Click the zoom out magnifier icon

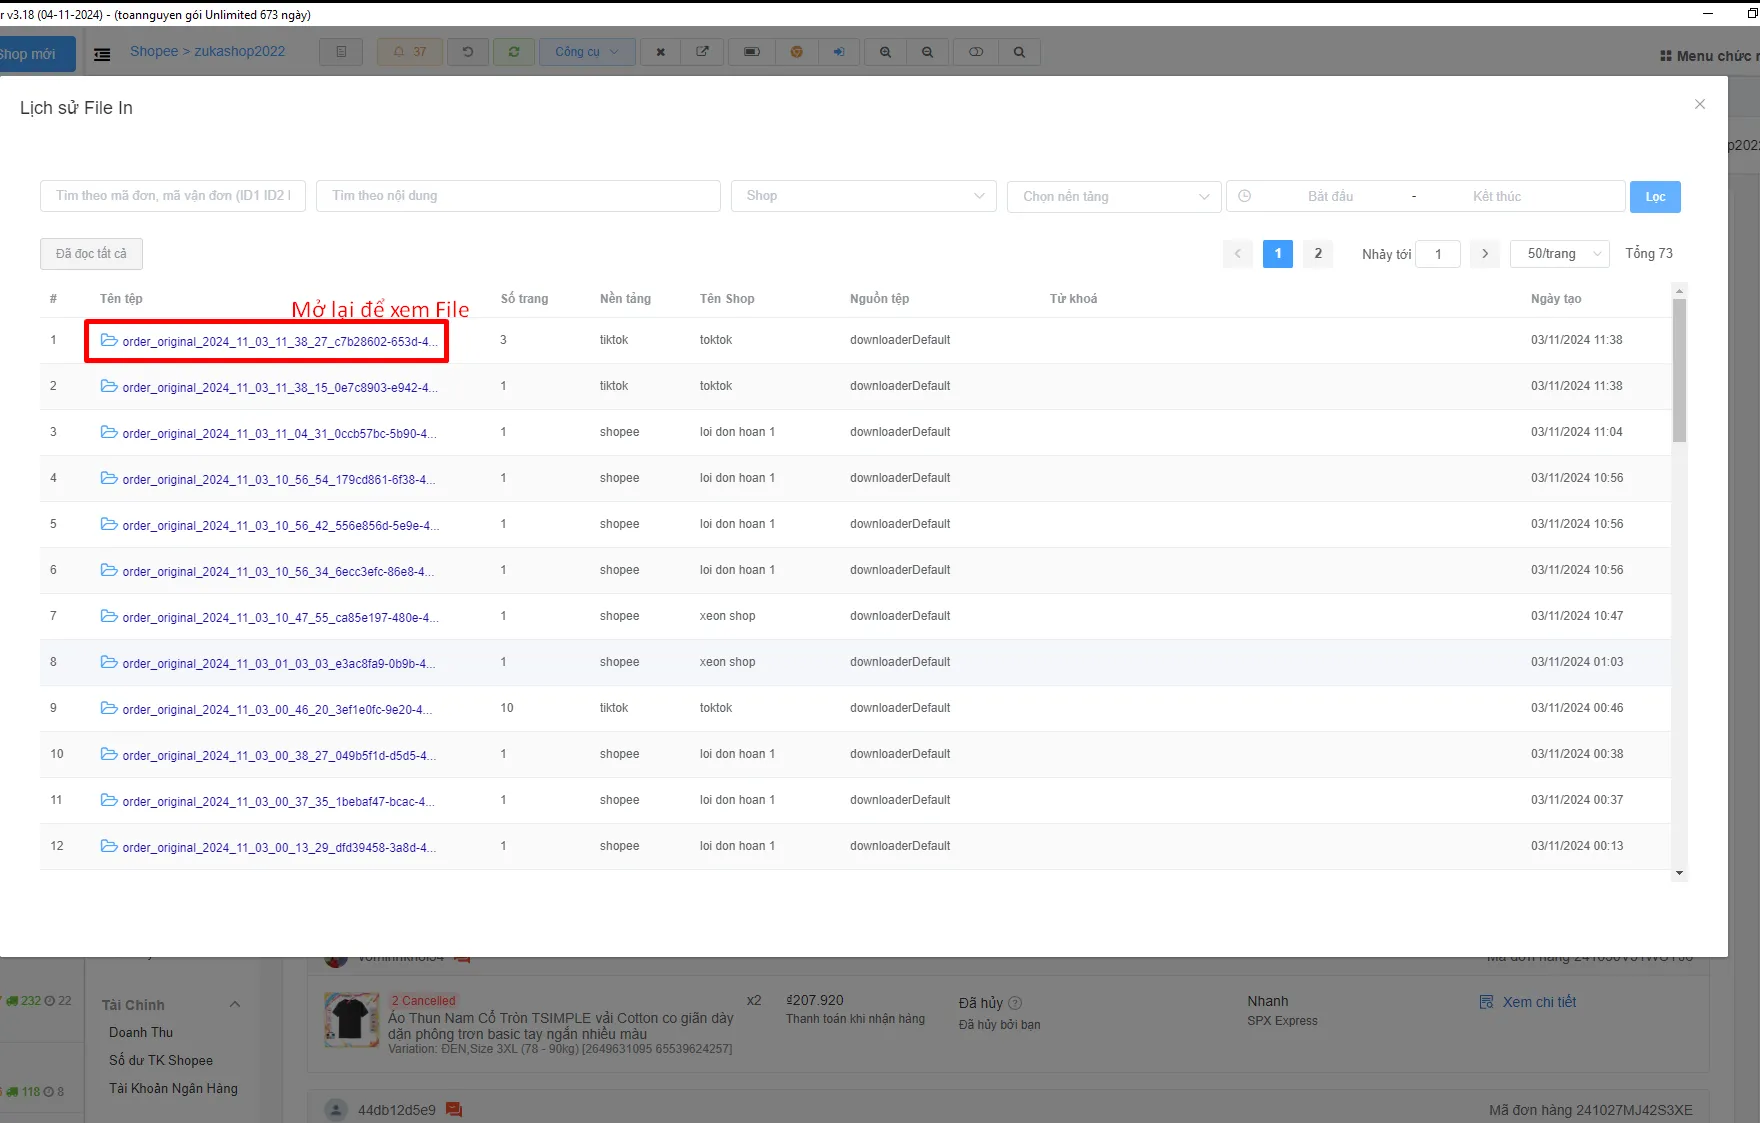click(x=927, y=52)
